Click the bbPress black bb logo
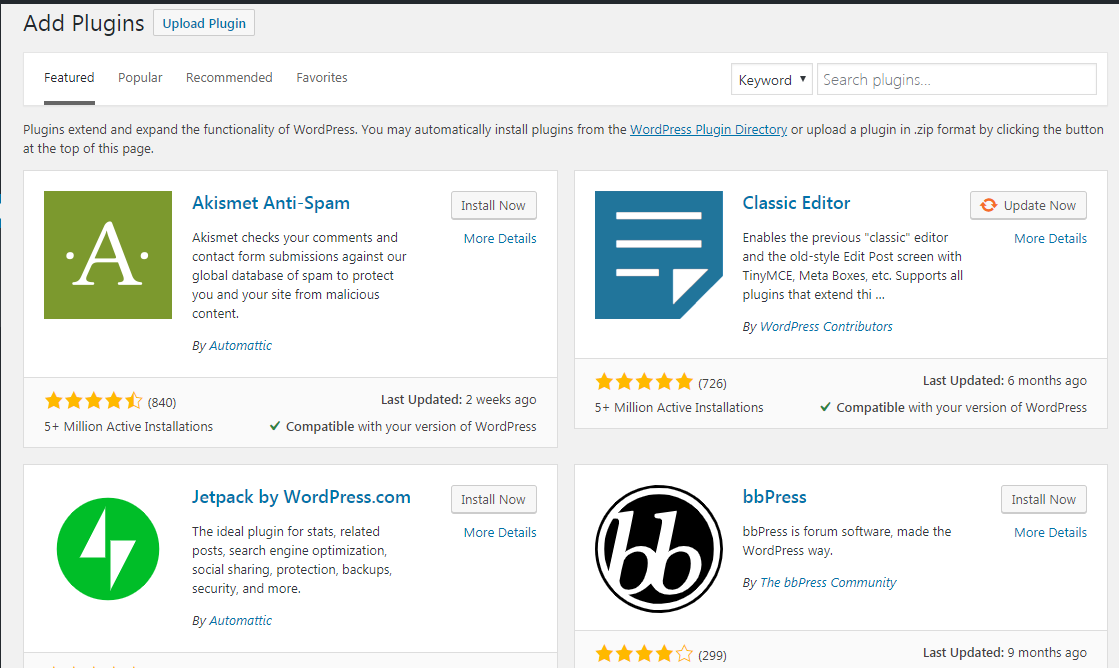 [x=659, y=549]
